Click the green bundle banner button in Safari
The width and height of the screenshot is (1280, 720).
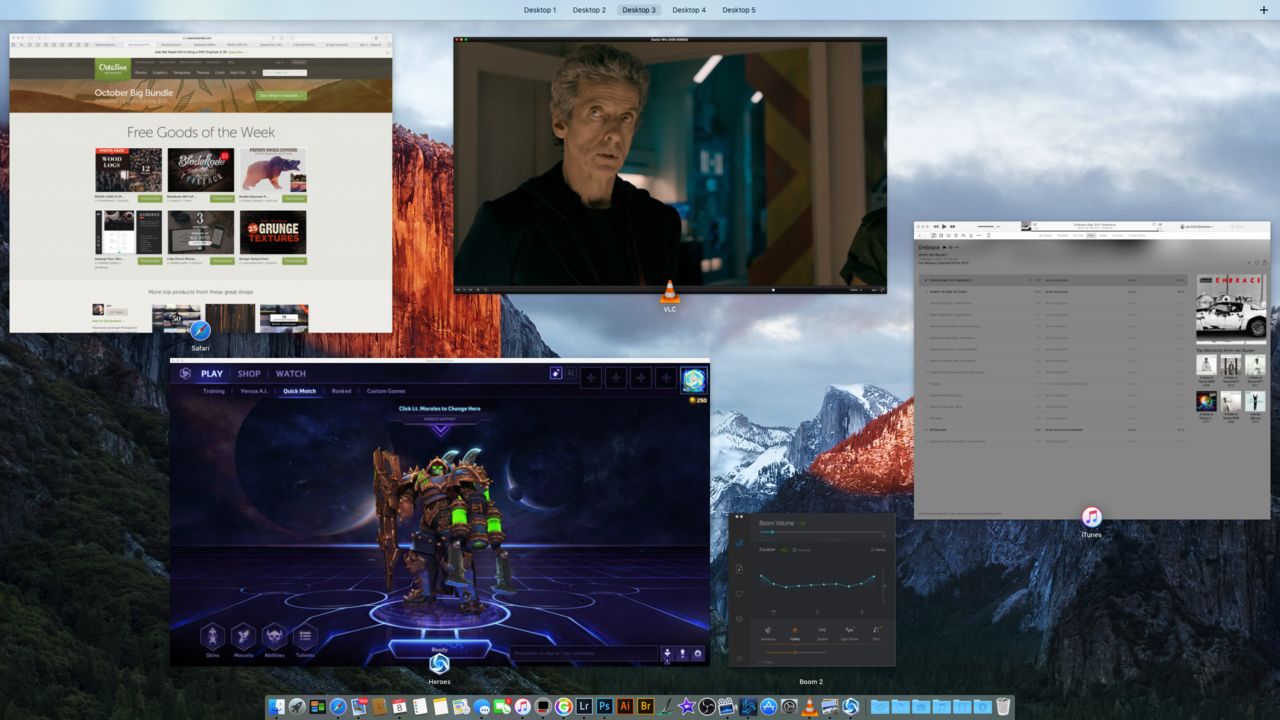[x=282, y=95]
